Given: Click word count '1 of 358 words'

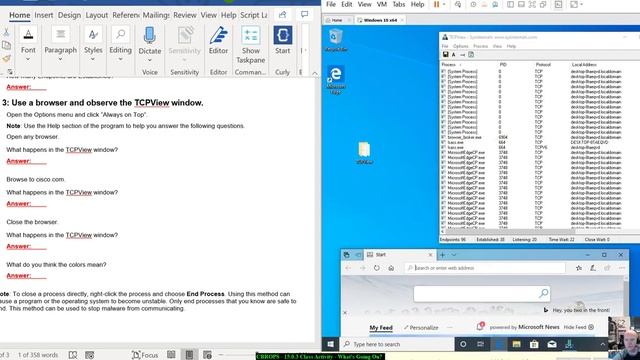Looking at the screenshot, I should 38,355.
